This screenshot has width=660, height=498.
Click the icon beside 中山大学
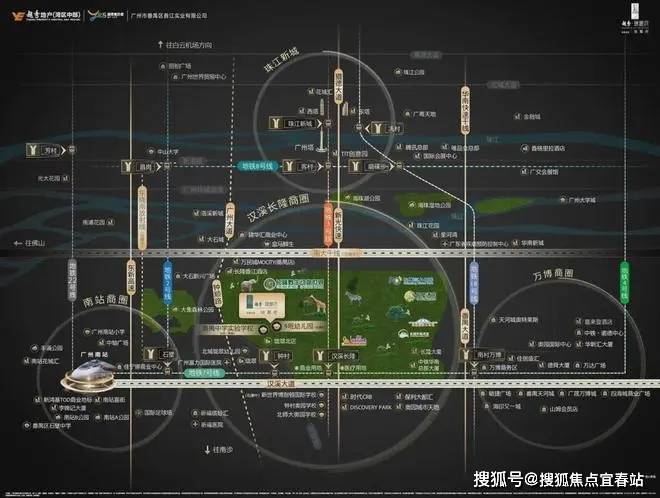click(151, 152)
